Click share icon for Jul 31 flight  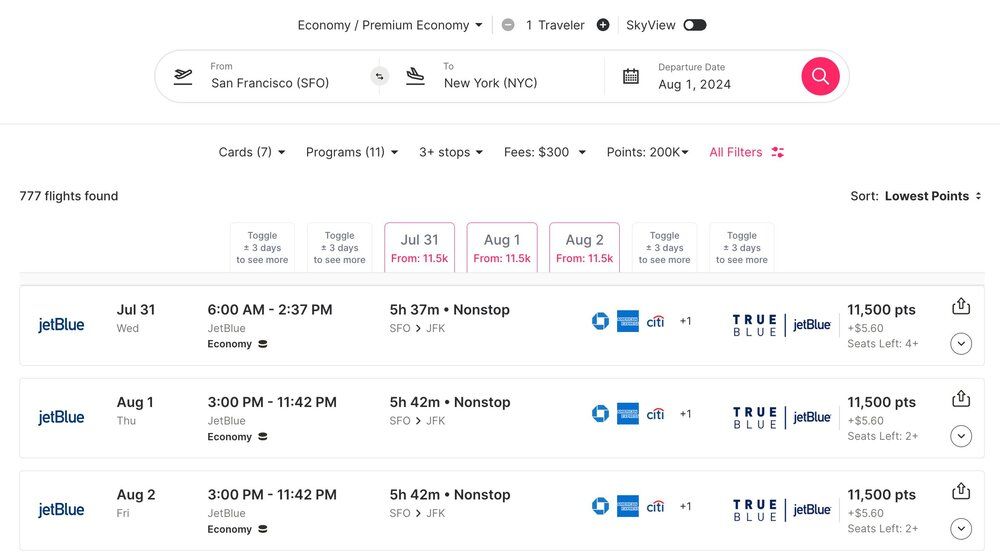961,307
